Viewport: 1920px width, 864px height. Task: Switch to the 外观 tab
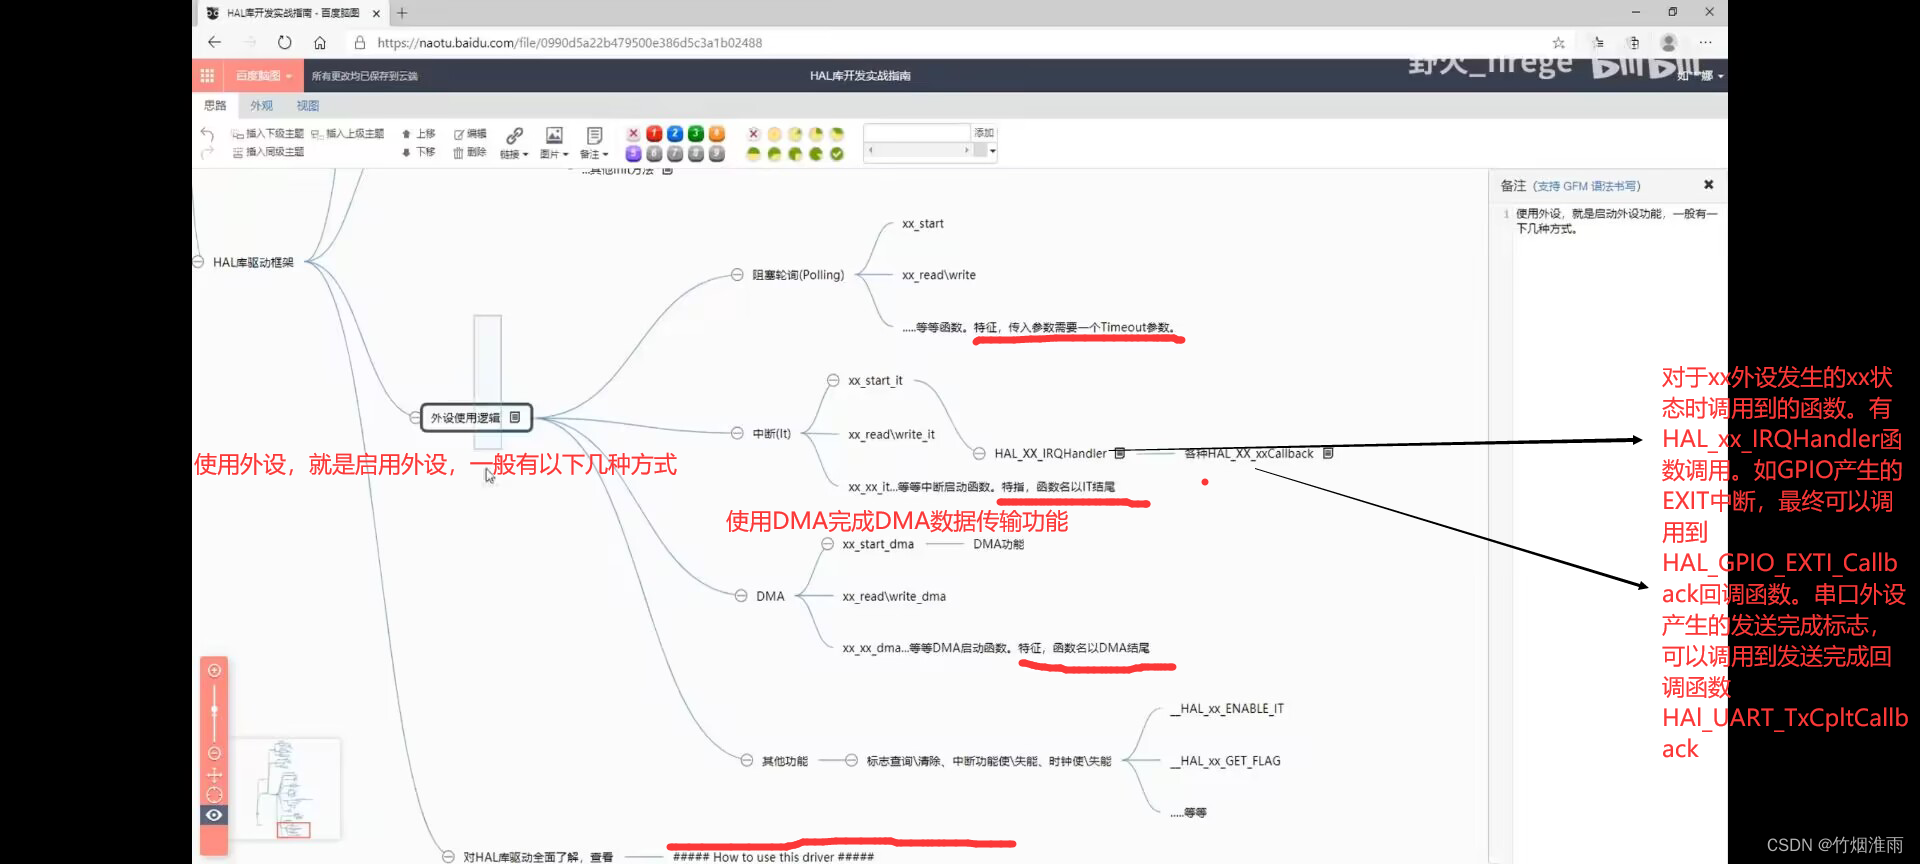click(x=261, y=105)
